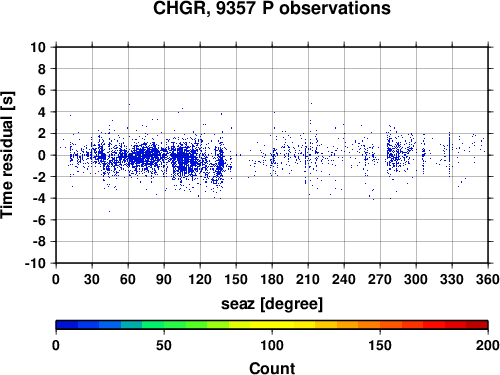Click the y-axis tick label -10
Screen dimensions: 500x375
click(x=35, y=263)
